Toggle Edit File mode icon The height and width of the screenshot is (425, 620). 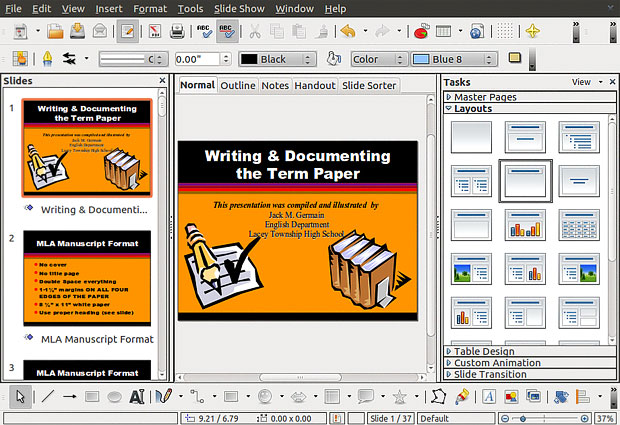click(x=127, y=31)
